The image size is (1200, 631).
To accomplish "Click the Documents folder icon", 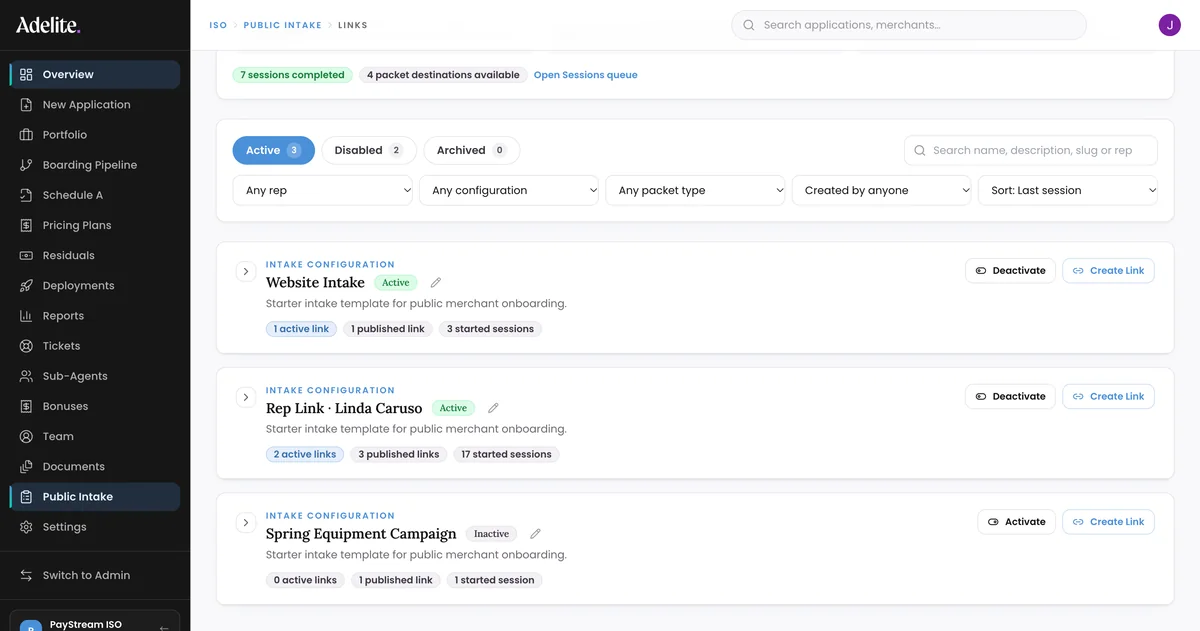I will (x=26, y=467).
